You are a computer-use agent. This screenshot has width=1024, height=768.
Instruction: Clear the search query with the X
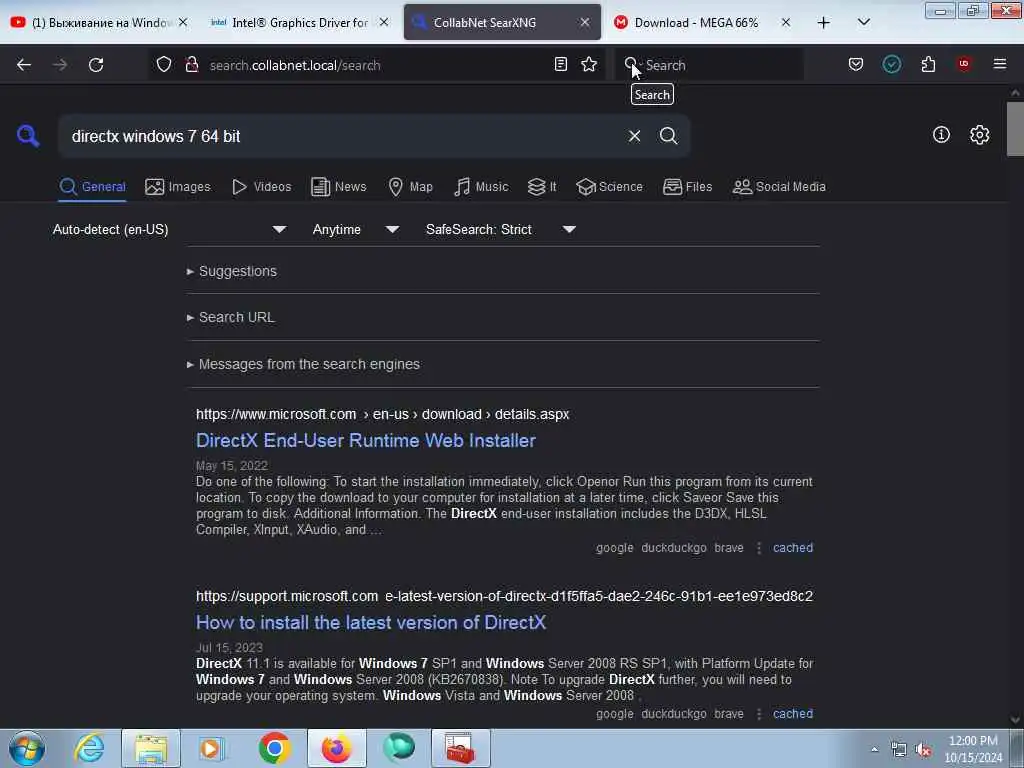634,136
